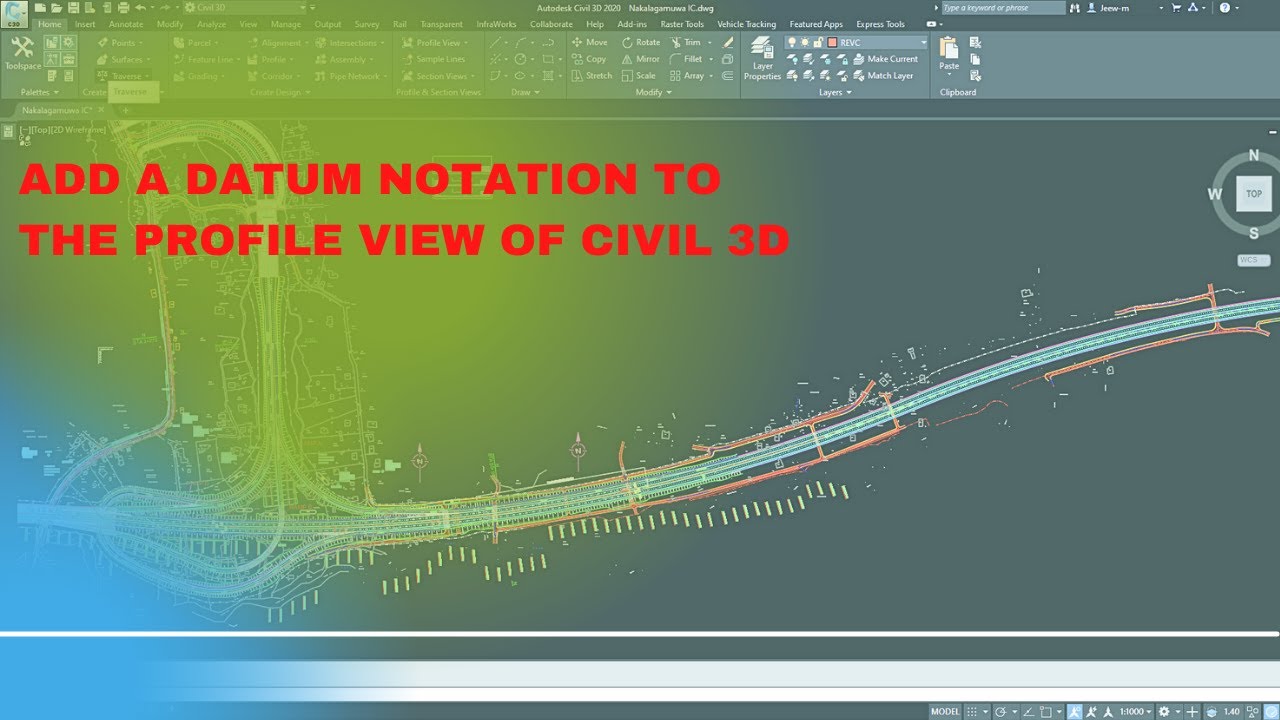The image size is (1280, 720).
Task: Click the Sample Lines button
Action: pos(433,59)
